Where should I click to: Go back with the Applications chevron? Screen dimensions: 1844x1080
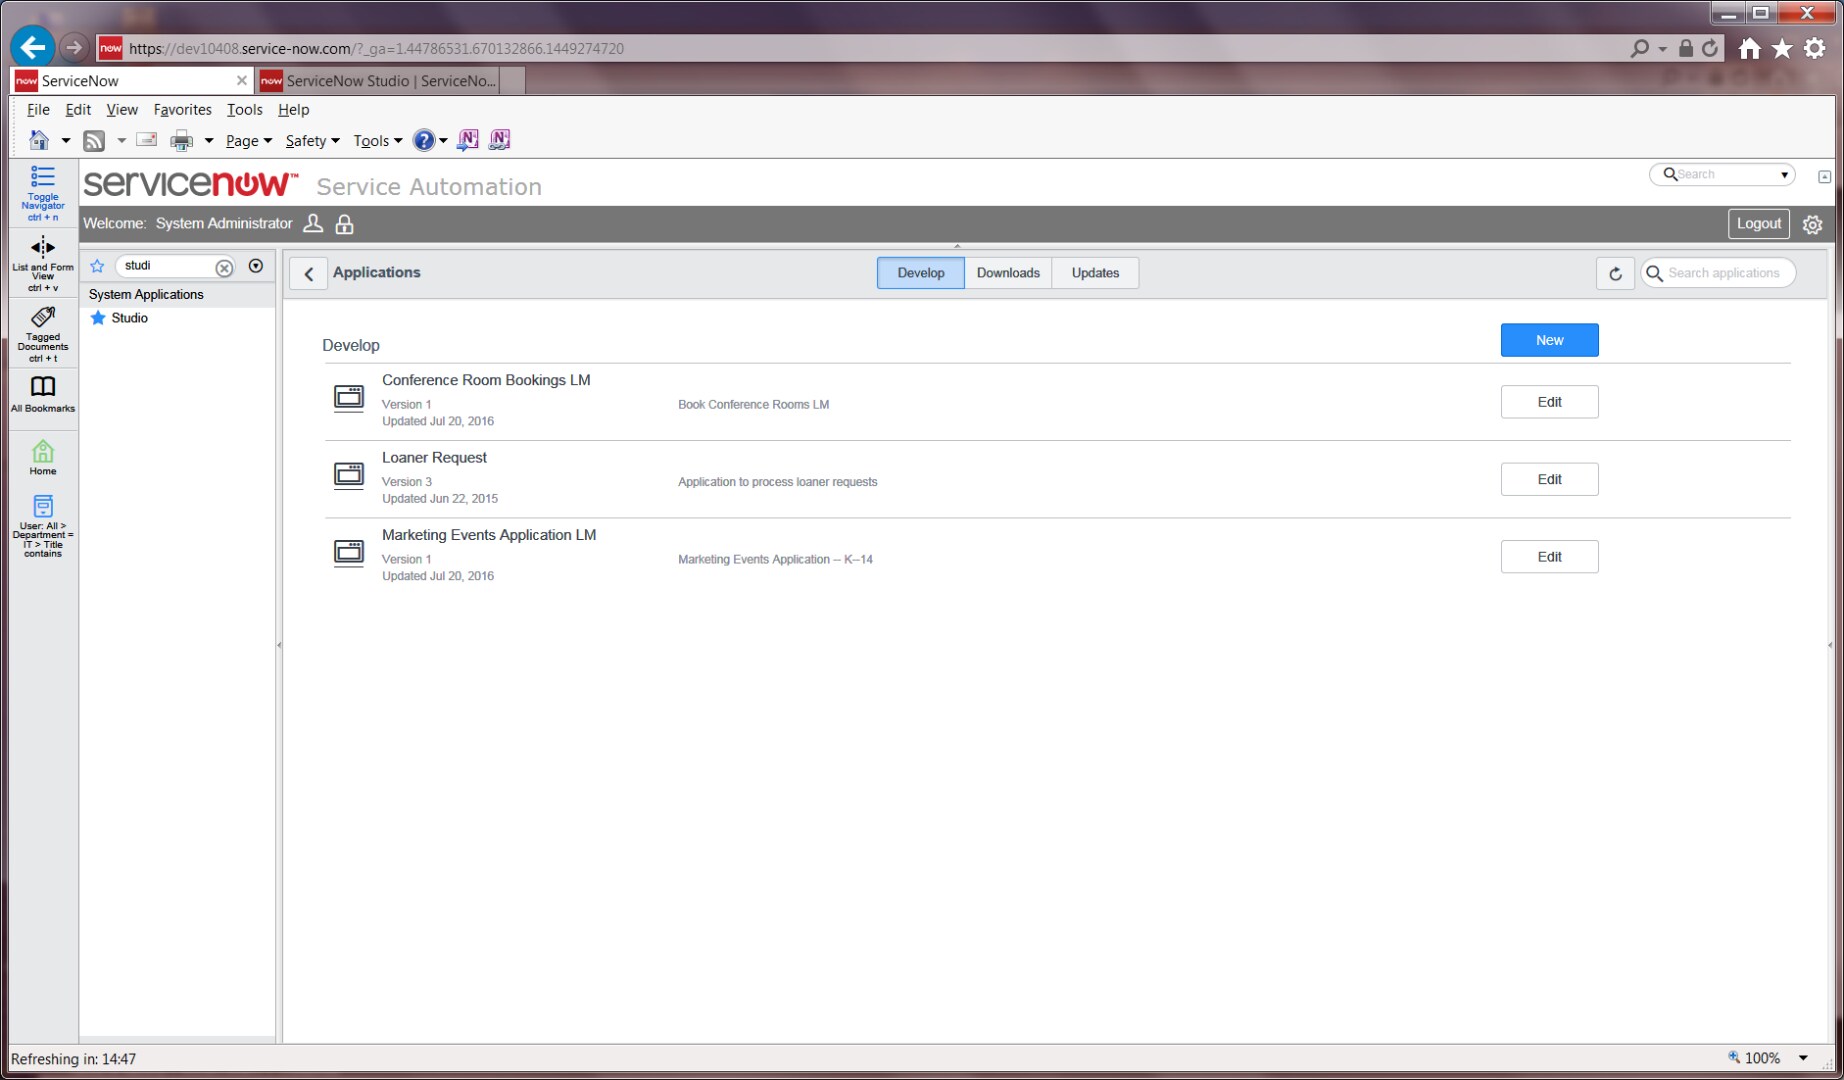point(308,273)
